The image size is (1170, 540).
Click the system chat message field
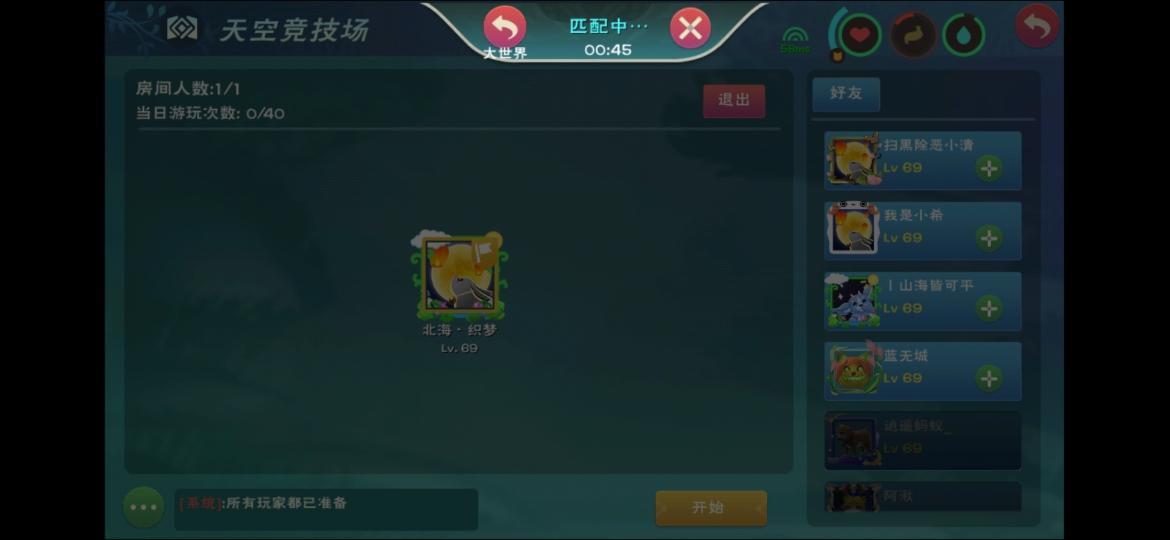pos(326,509)
